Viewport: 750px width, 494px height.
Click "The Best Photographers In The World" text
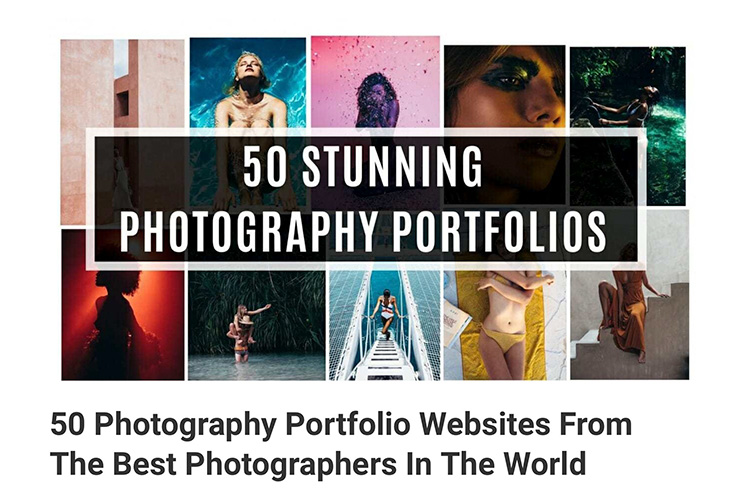[x=318, y=463]
